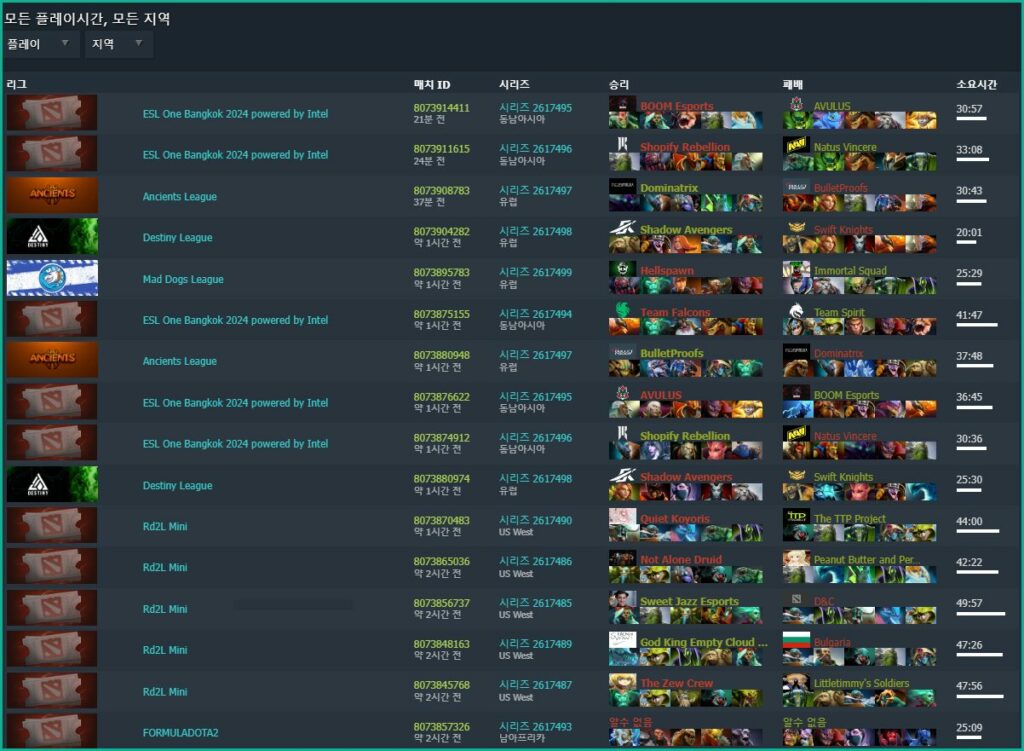Open match ID 8073895783
The image size is (1024, 751).
tap(441, 272)
